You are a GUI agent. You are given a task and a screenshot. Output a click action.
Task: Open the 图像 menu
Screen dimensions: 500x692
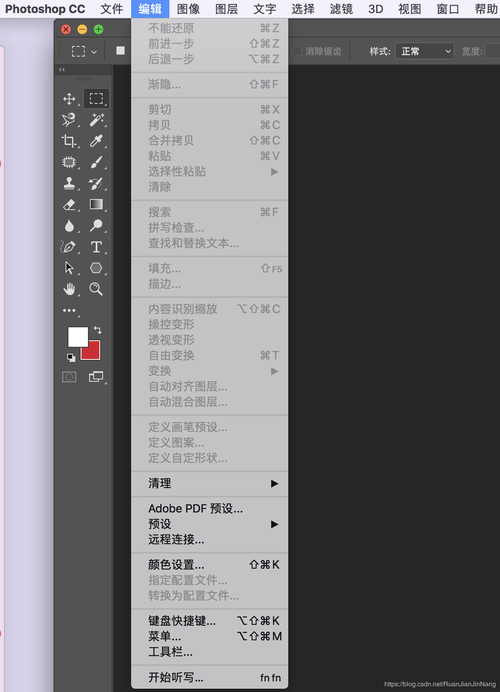click(x=188, y=9)
